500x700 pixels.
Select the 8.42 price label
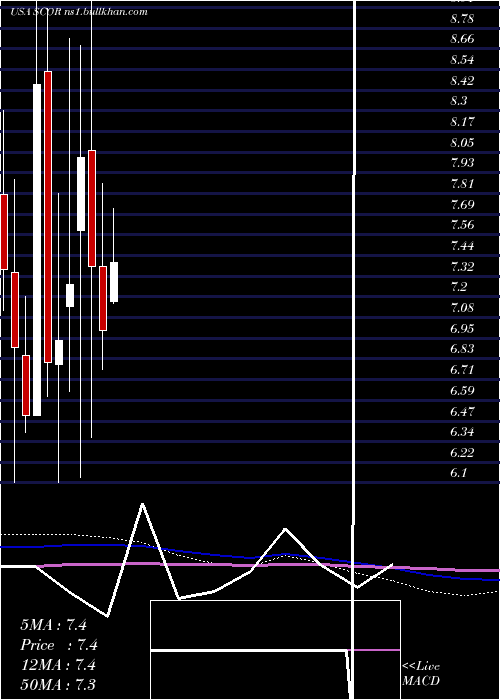[462, 81]
